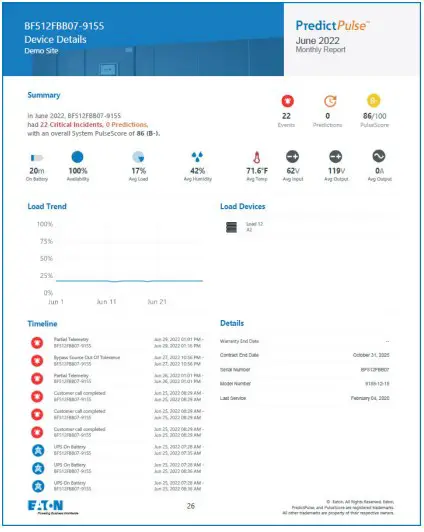The width and height of the screenshot is (424, 532).
Task: Click the '100%' y-axis label of Load Trend
Action: (x=45, y=224)
